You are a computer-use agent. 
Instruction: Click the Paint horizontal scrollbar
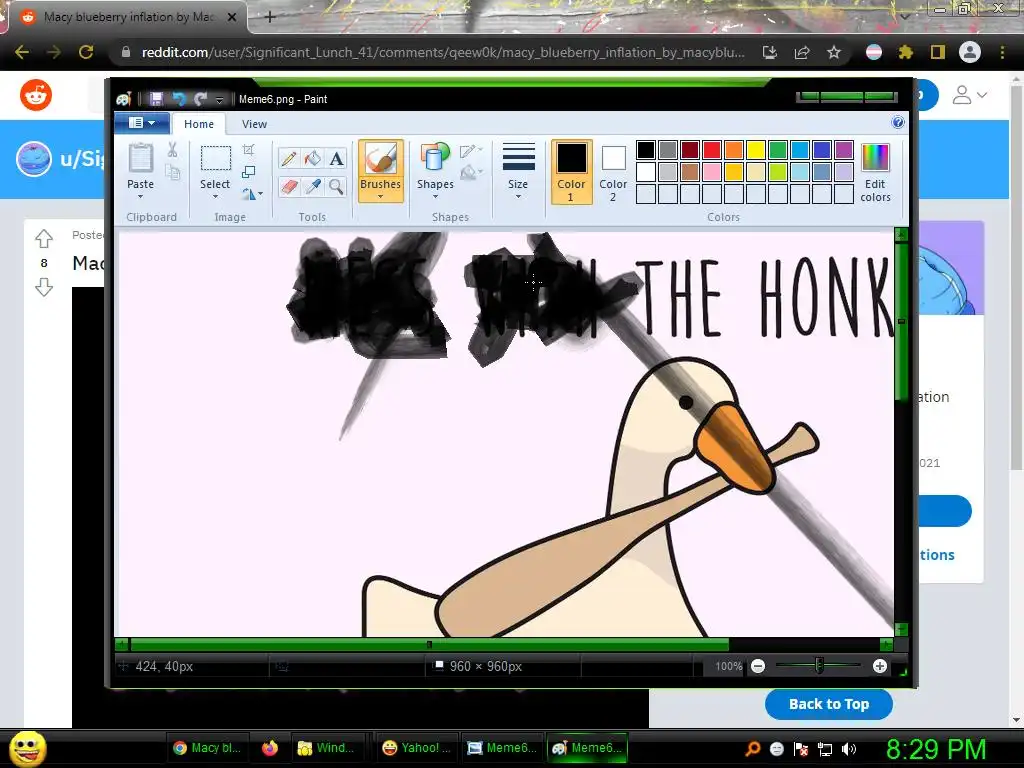[429, 645]
